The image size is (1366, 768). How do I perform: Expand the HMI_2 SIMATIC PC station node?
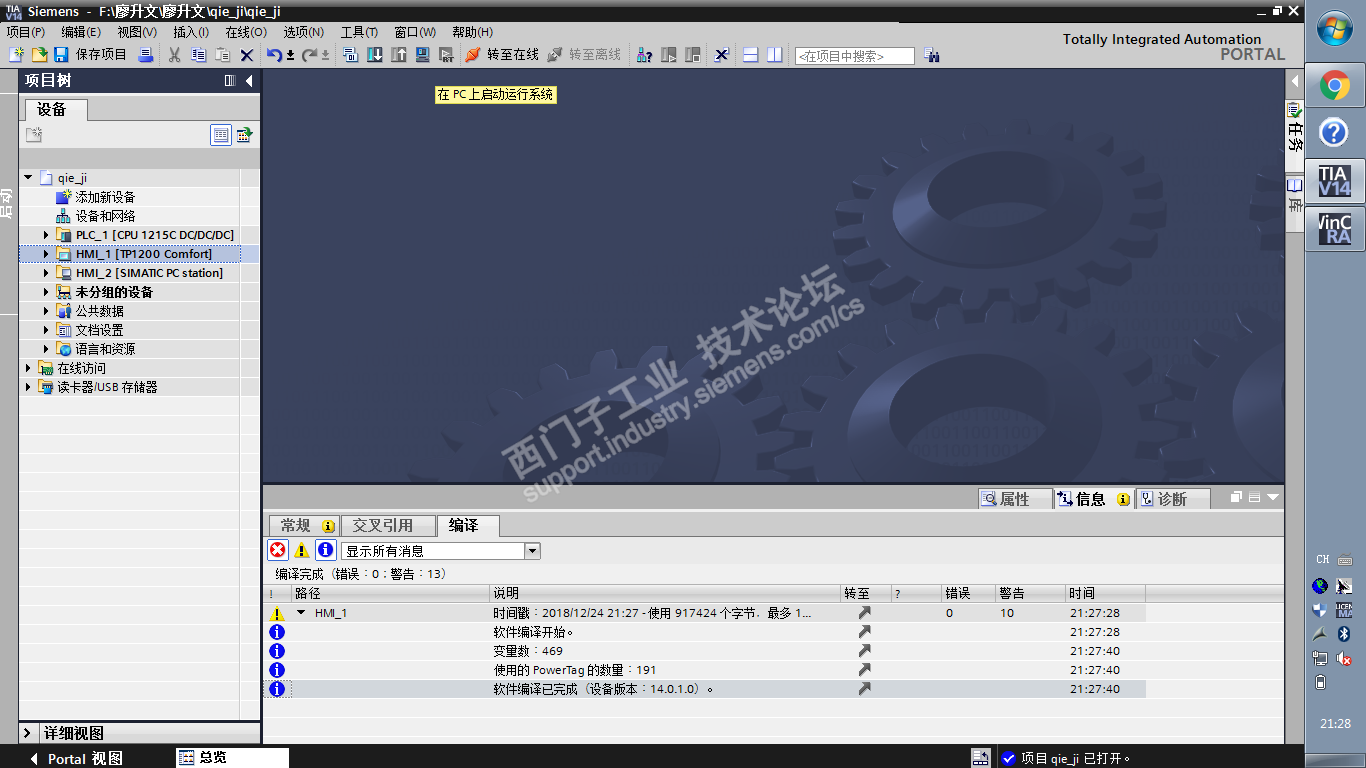(46, 273)
